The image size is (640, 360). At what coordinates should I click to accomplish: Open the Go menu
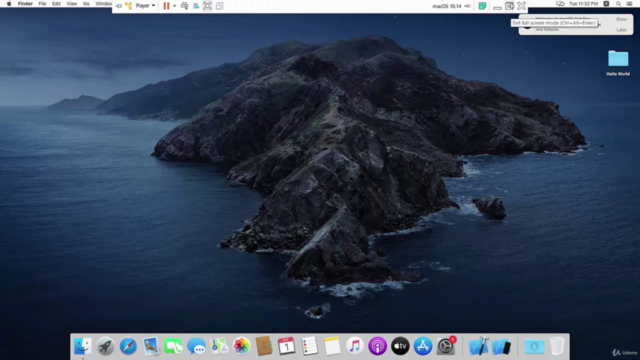(x=86, y=4)
